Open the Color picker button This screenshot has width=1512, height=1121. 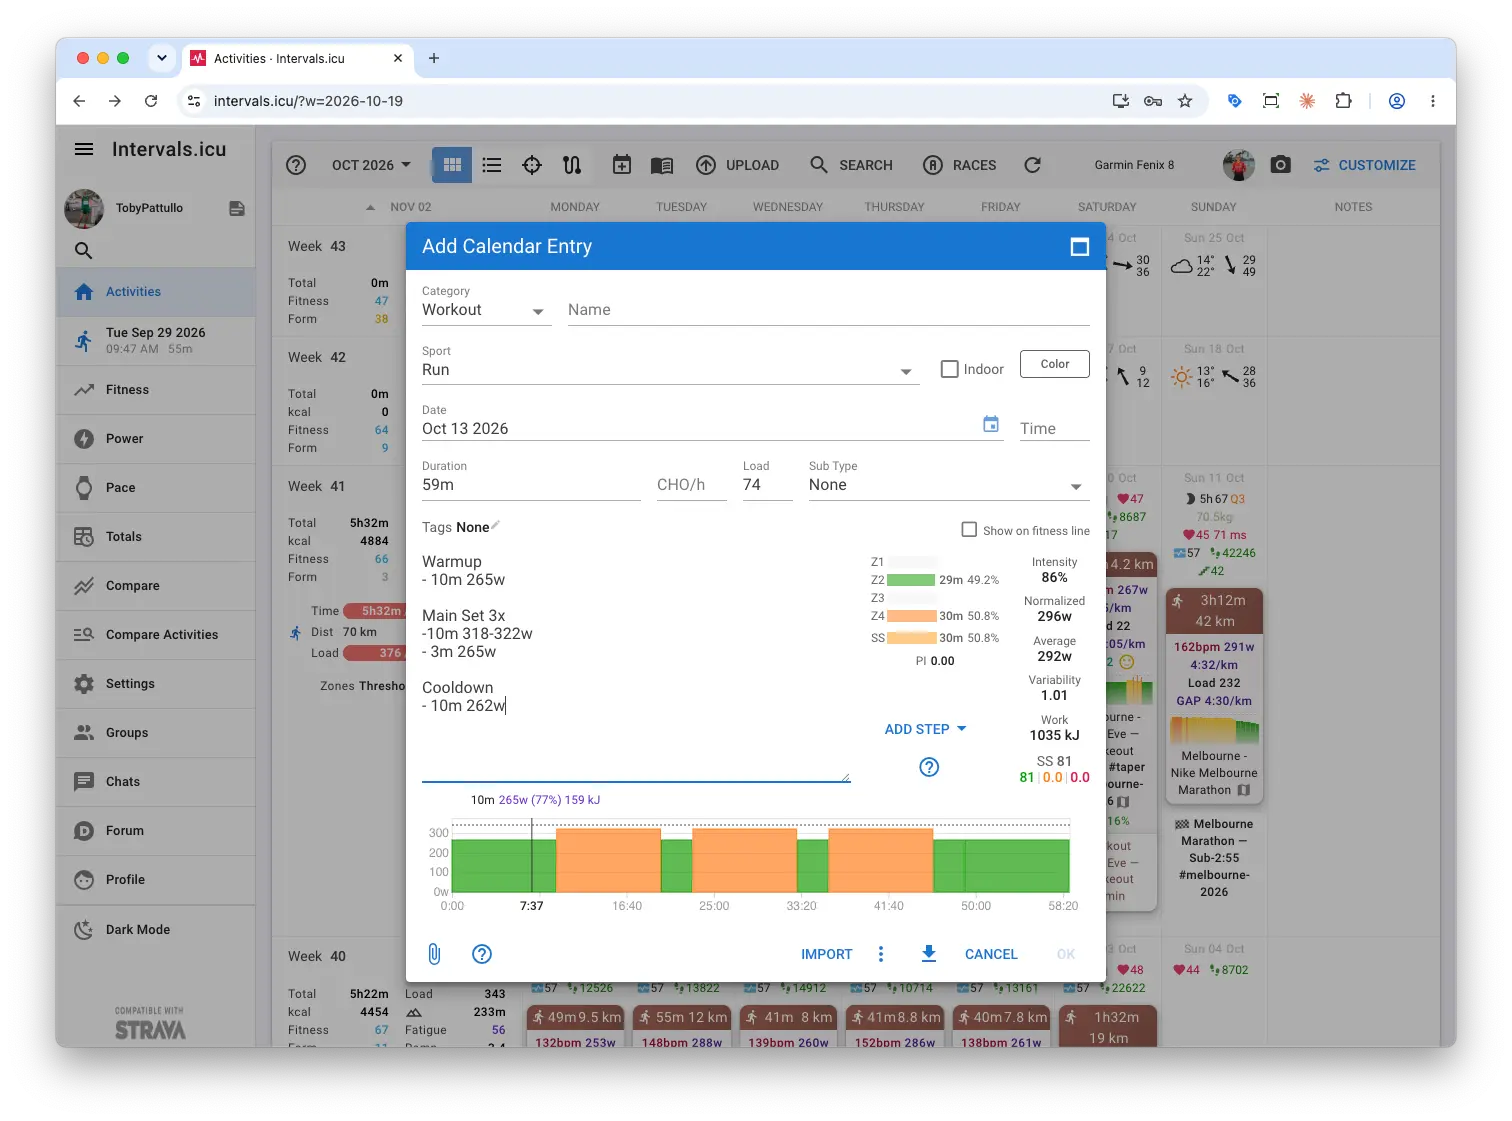coord(1055,364)
